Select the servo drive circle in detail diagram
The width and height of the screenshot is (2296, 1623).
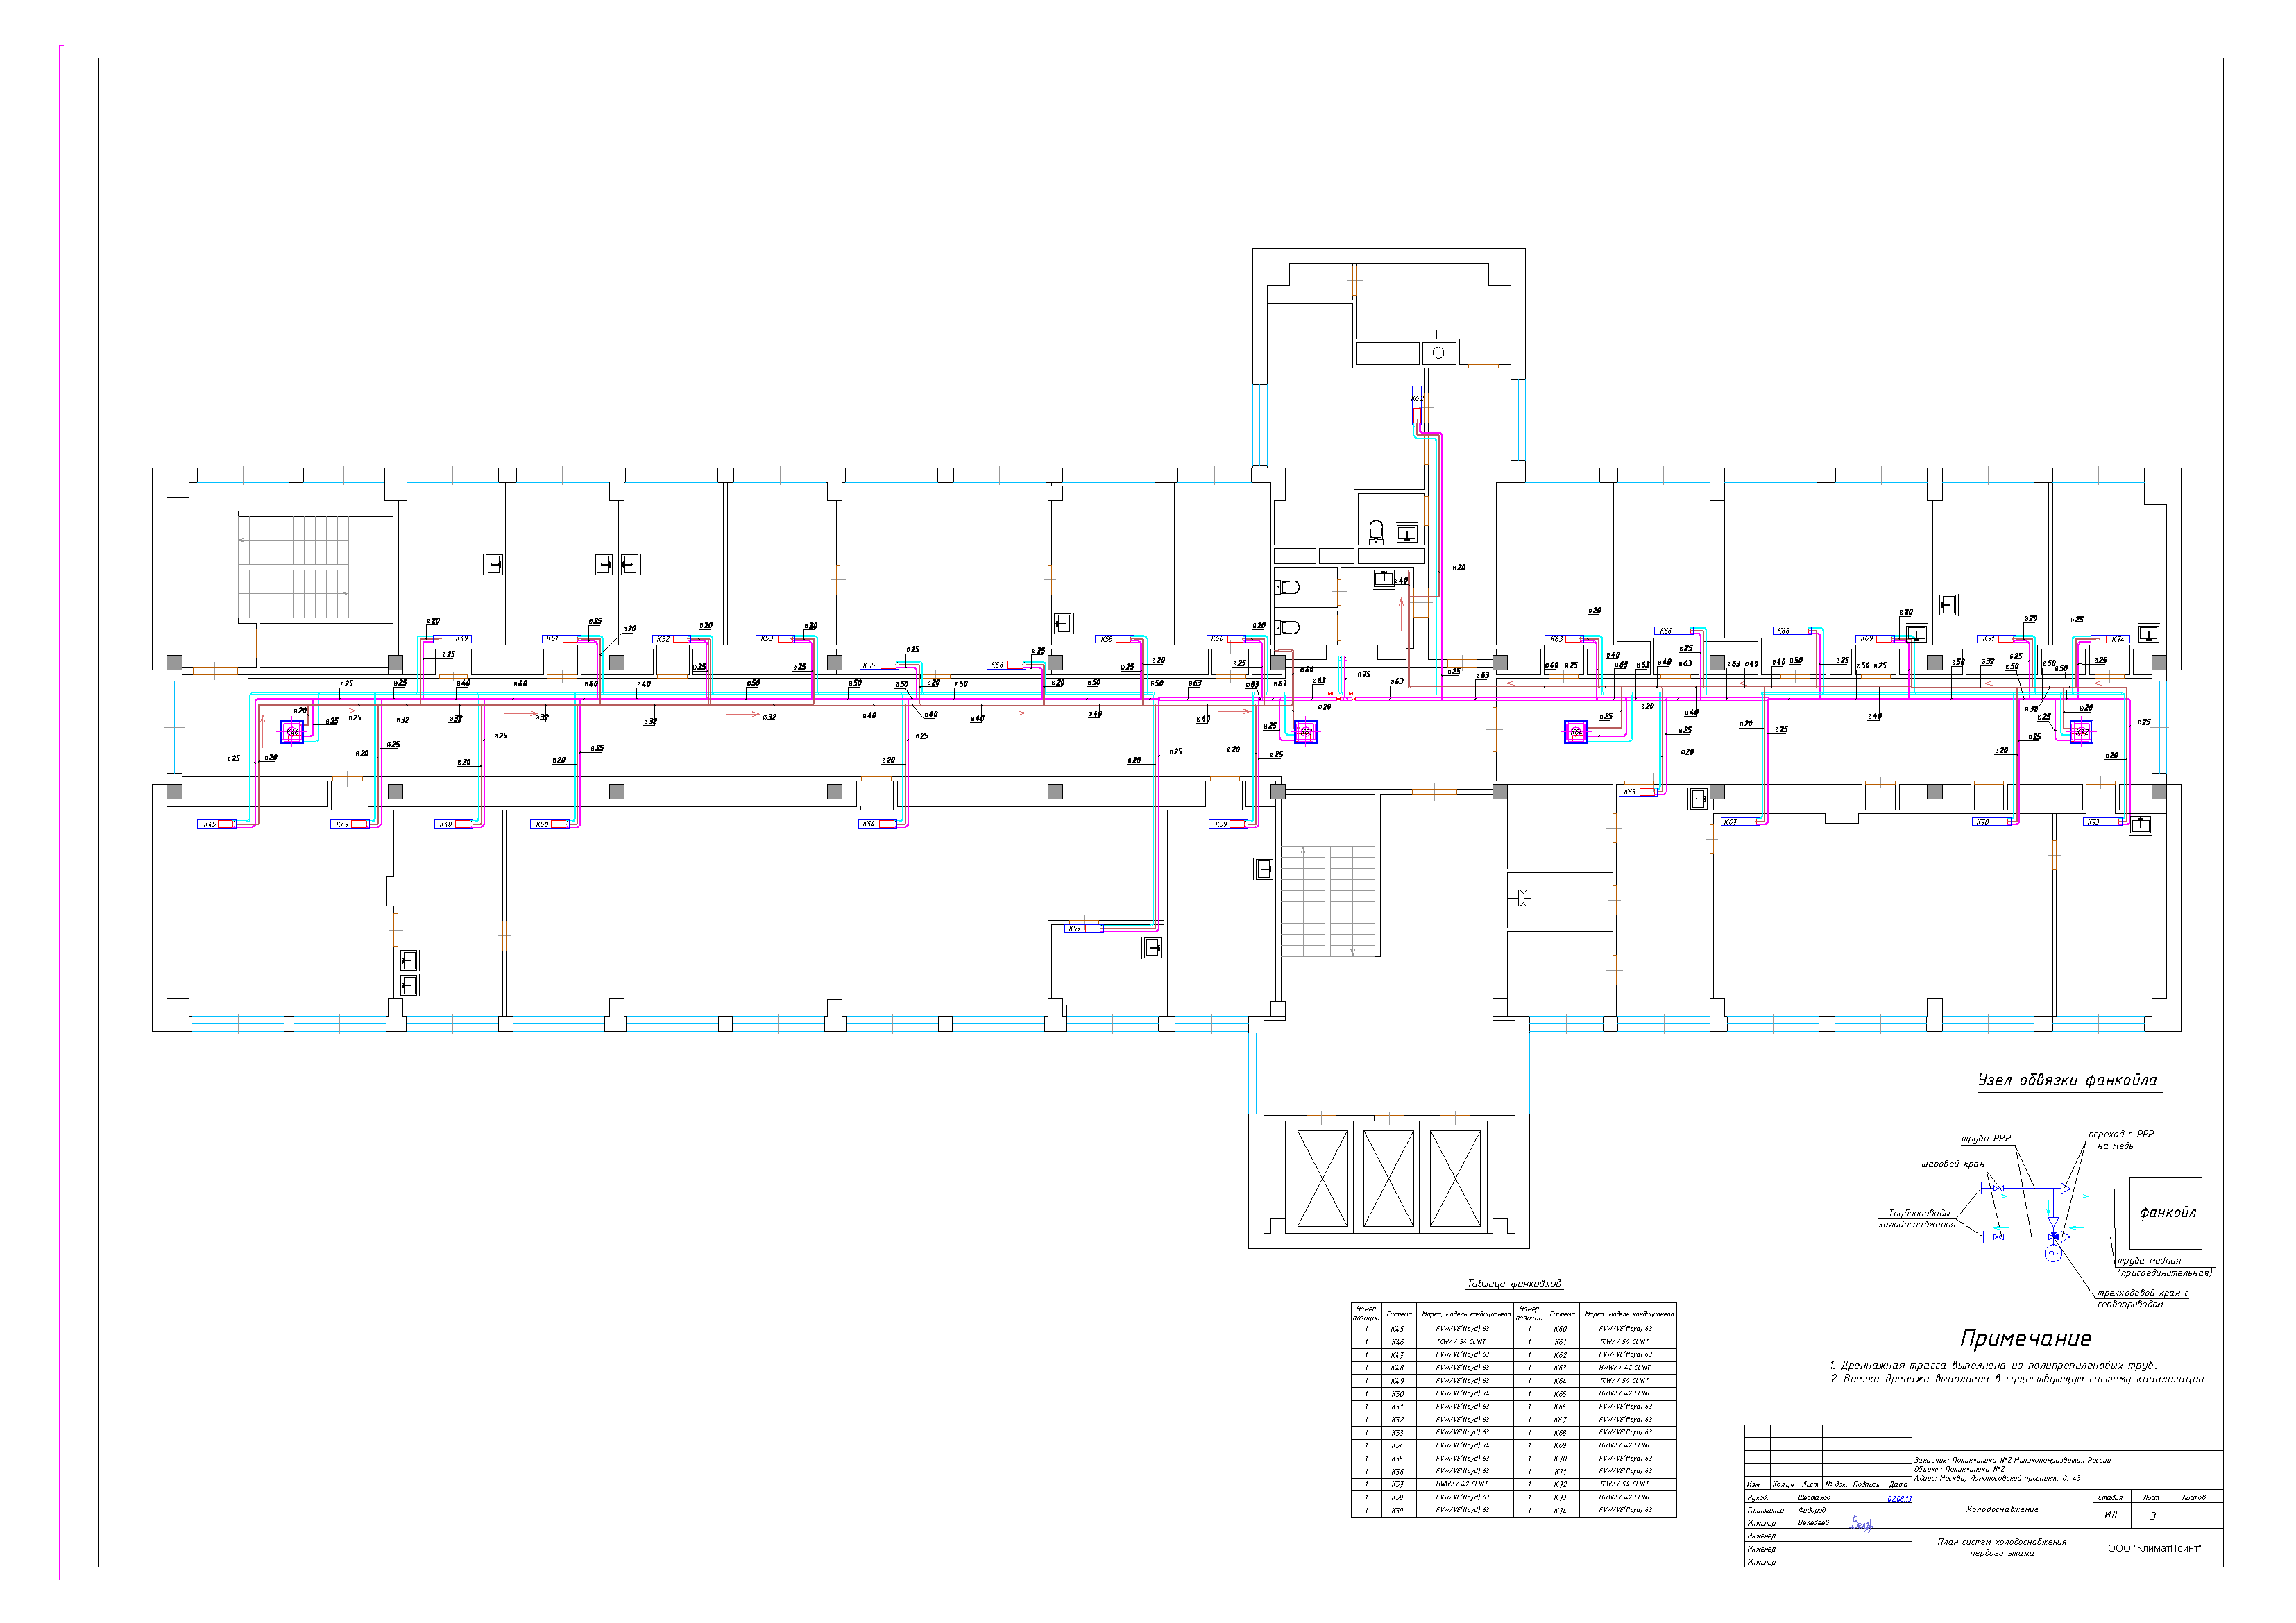click(2053, 1254)
